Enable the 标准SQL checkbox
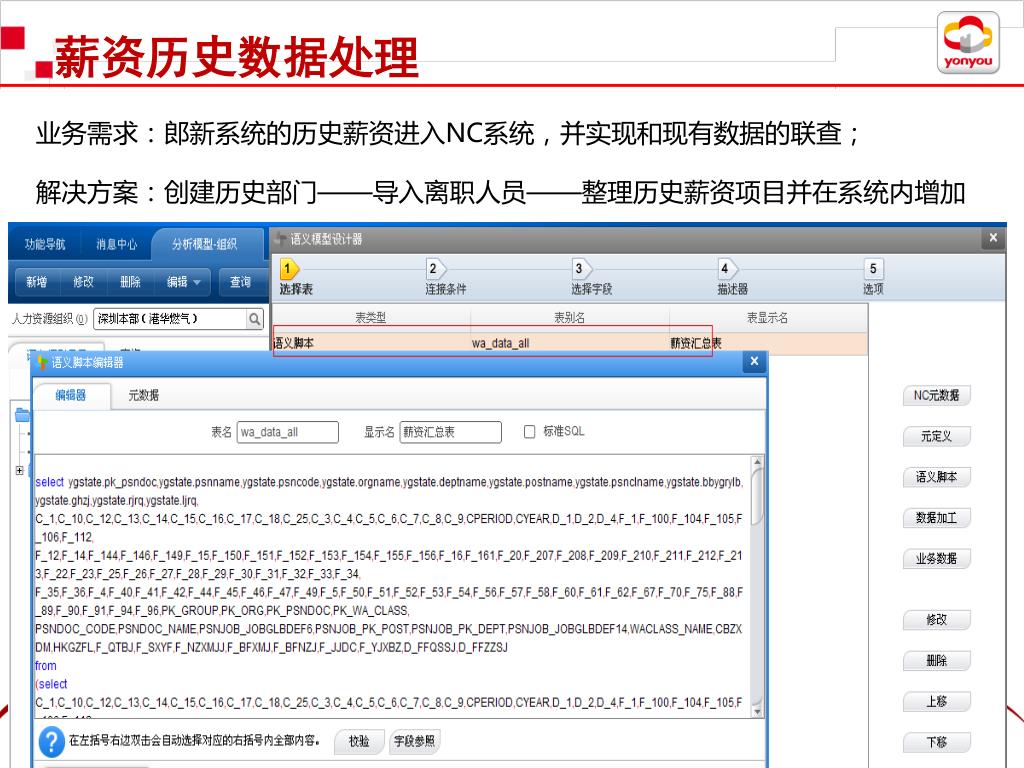Viewport: 1024px width, 768px height. (530, 432)
